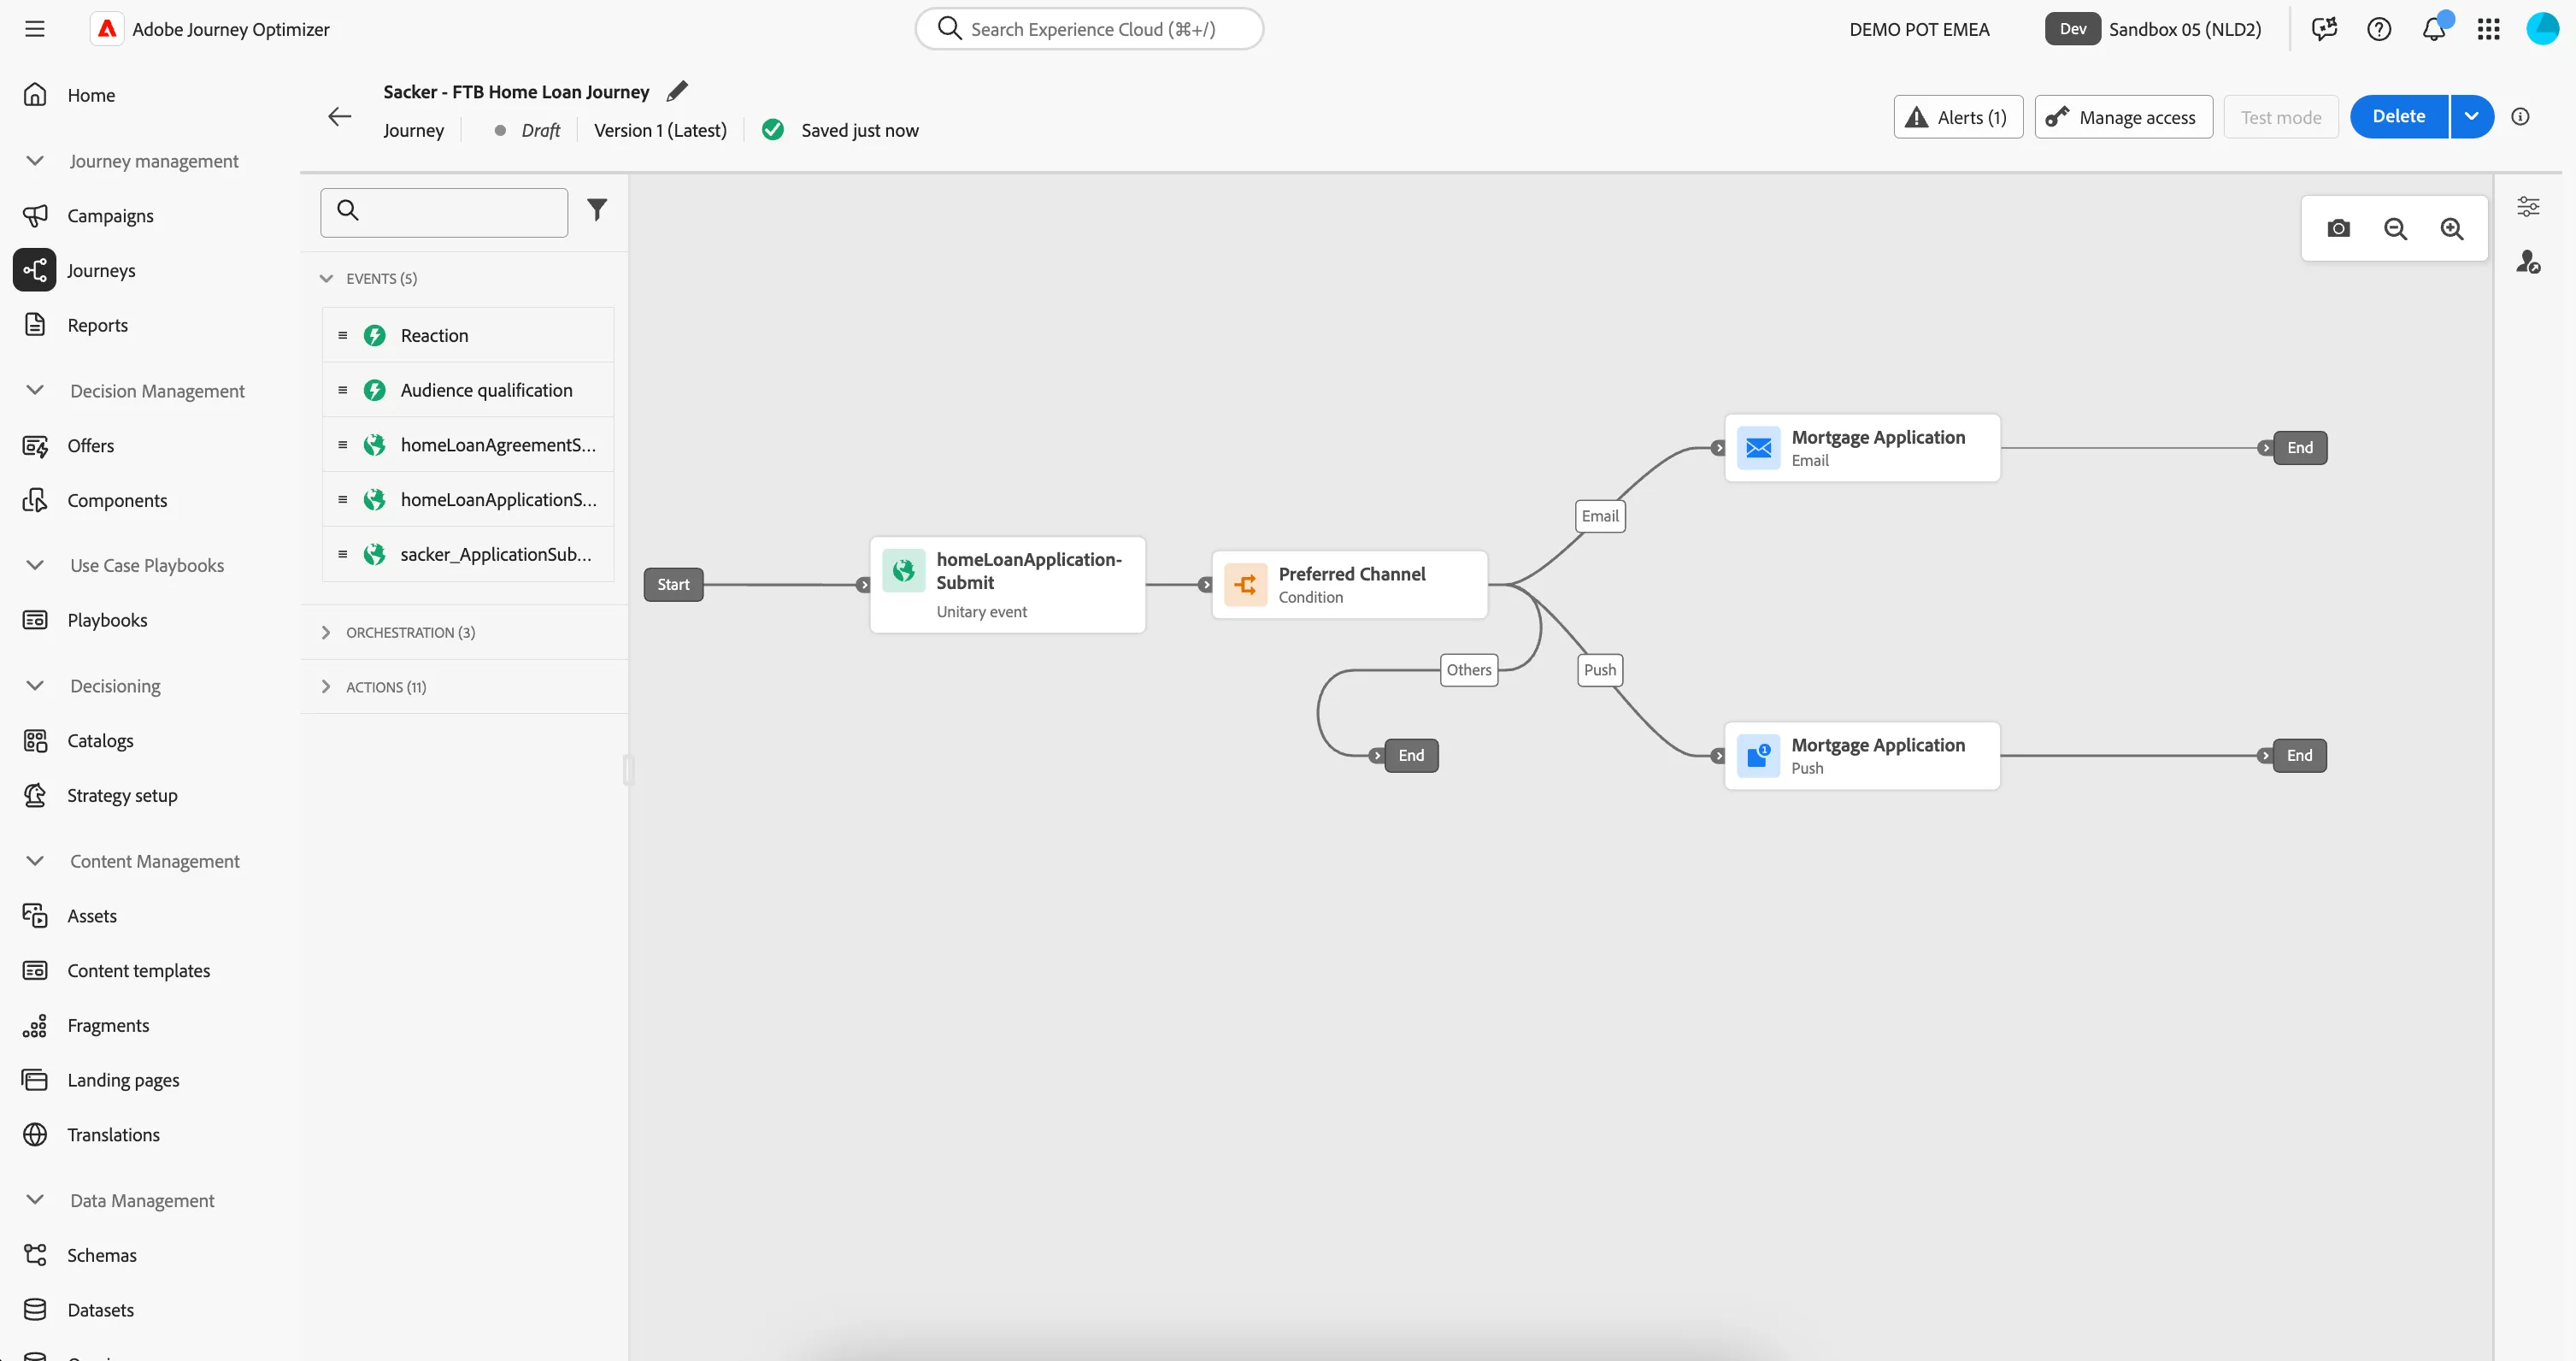Screen dimensions: 2576x1361
Task: Click the Manage access button
Action: (2123, 117)
